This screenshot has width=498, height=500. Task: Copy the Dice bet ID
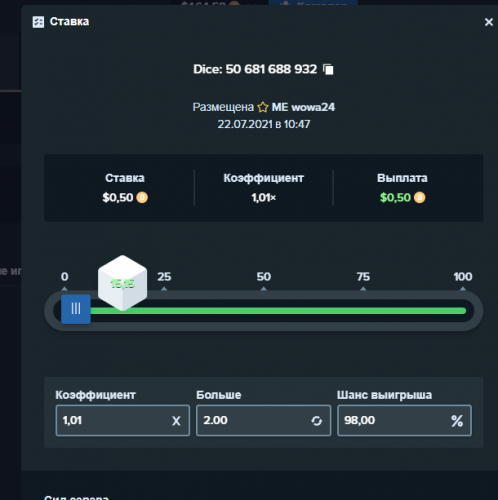328,69
